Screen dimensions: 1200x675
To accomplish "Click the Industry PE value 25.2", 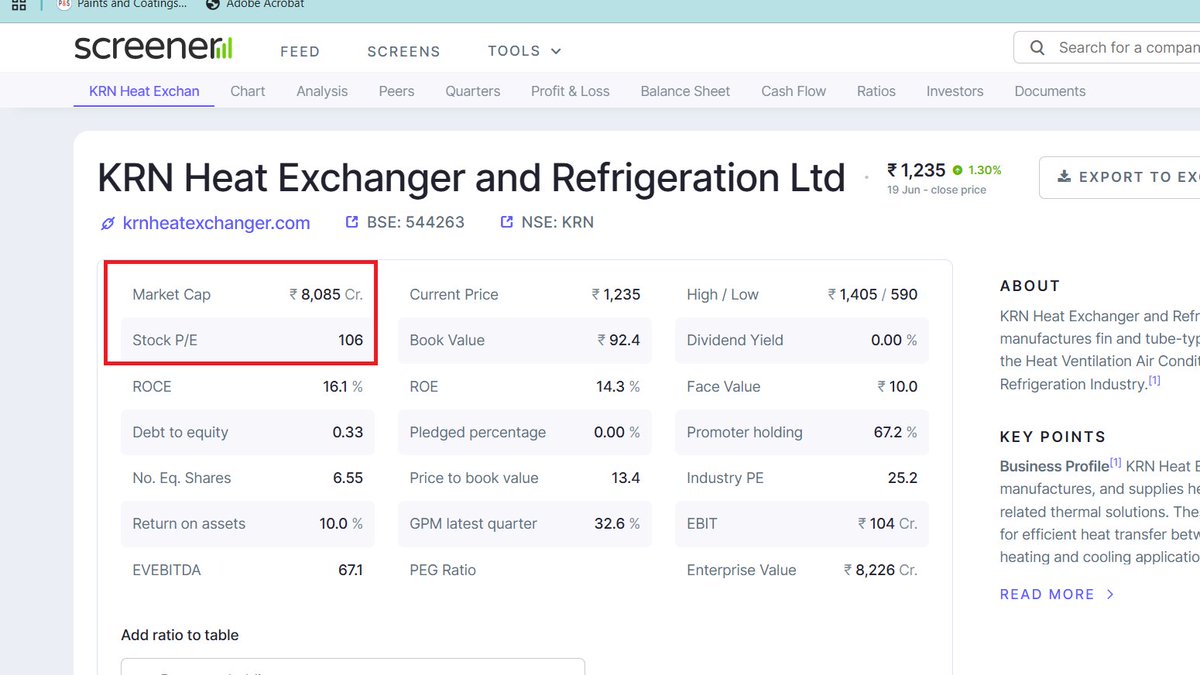I will 903,478.
